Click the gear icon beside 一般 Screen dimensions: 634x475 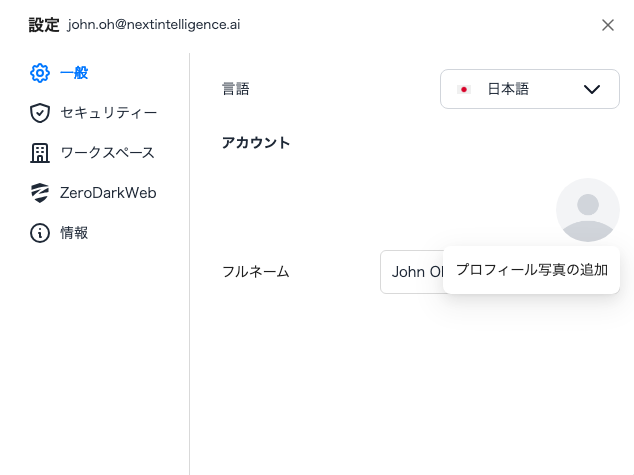(x=40, y=73)
